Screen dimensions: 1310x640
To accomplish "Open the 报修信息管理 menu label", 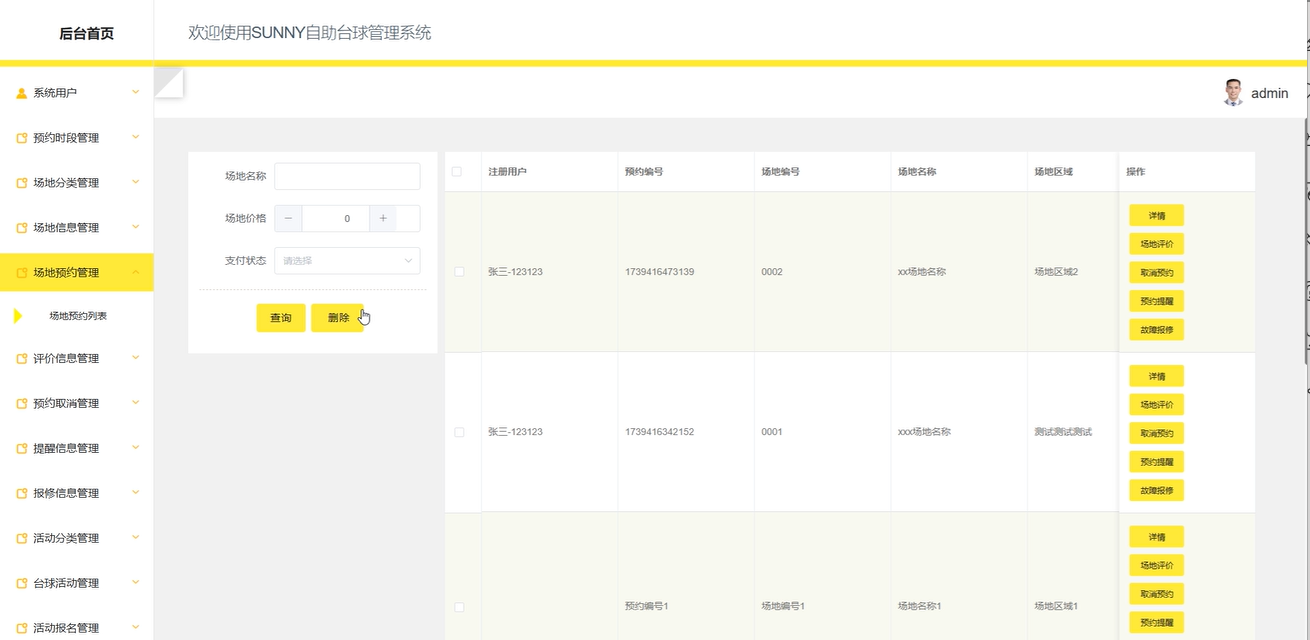I will pyautogui.click(x=66, y=493).
